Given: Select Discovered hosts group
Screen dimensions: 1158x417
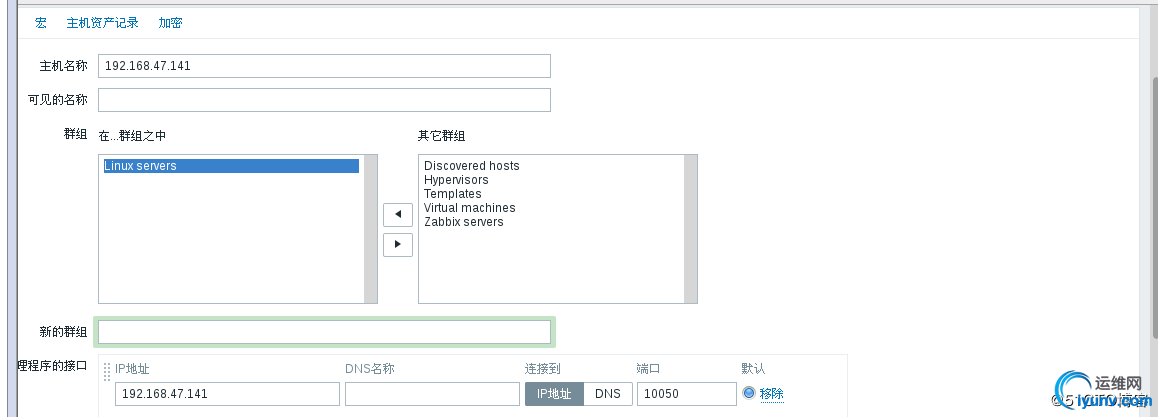Looking at the screenshot, I should (472, 166).
